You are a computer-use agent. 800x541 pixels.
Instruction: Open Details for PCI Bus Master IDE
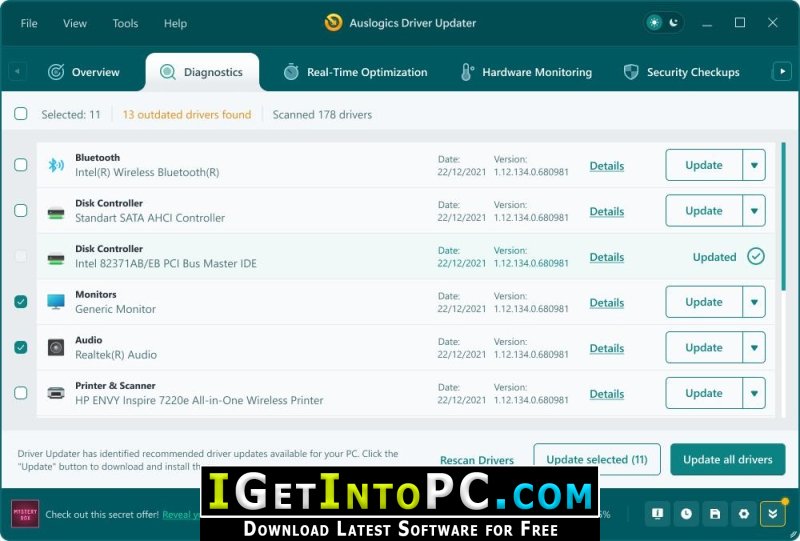point(607,257)
